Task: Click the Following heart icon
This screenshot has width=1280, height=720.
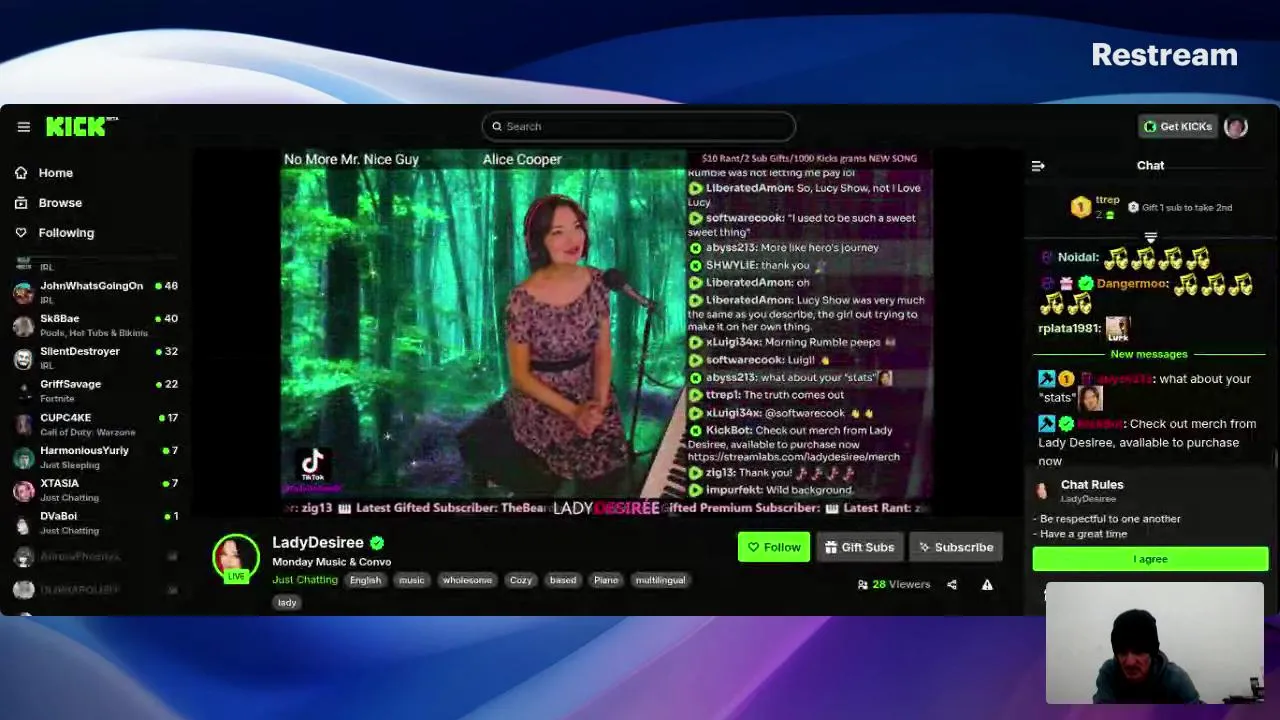Action: point(21,233)
